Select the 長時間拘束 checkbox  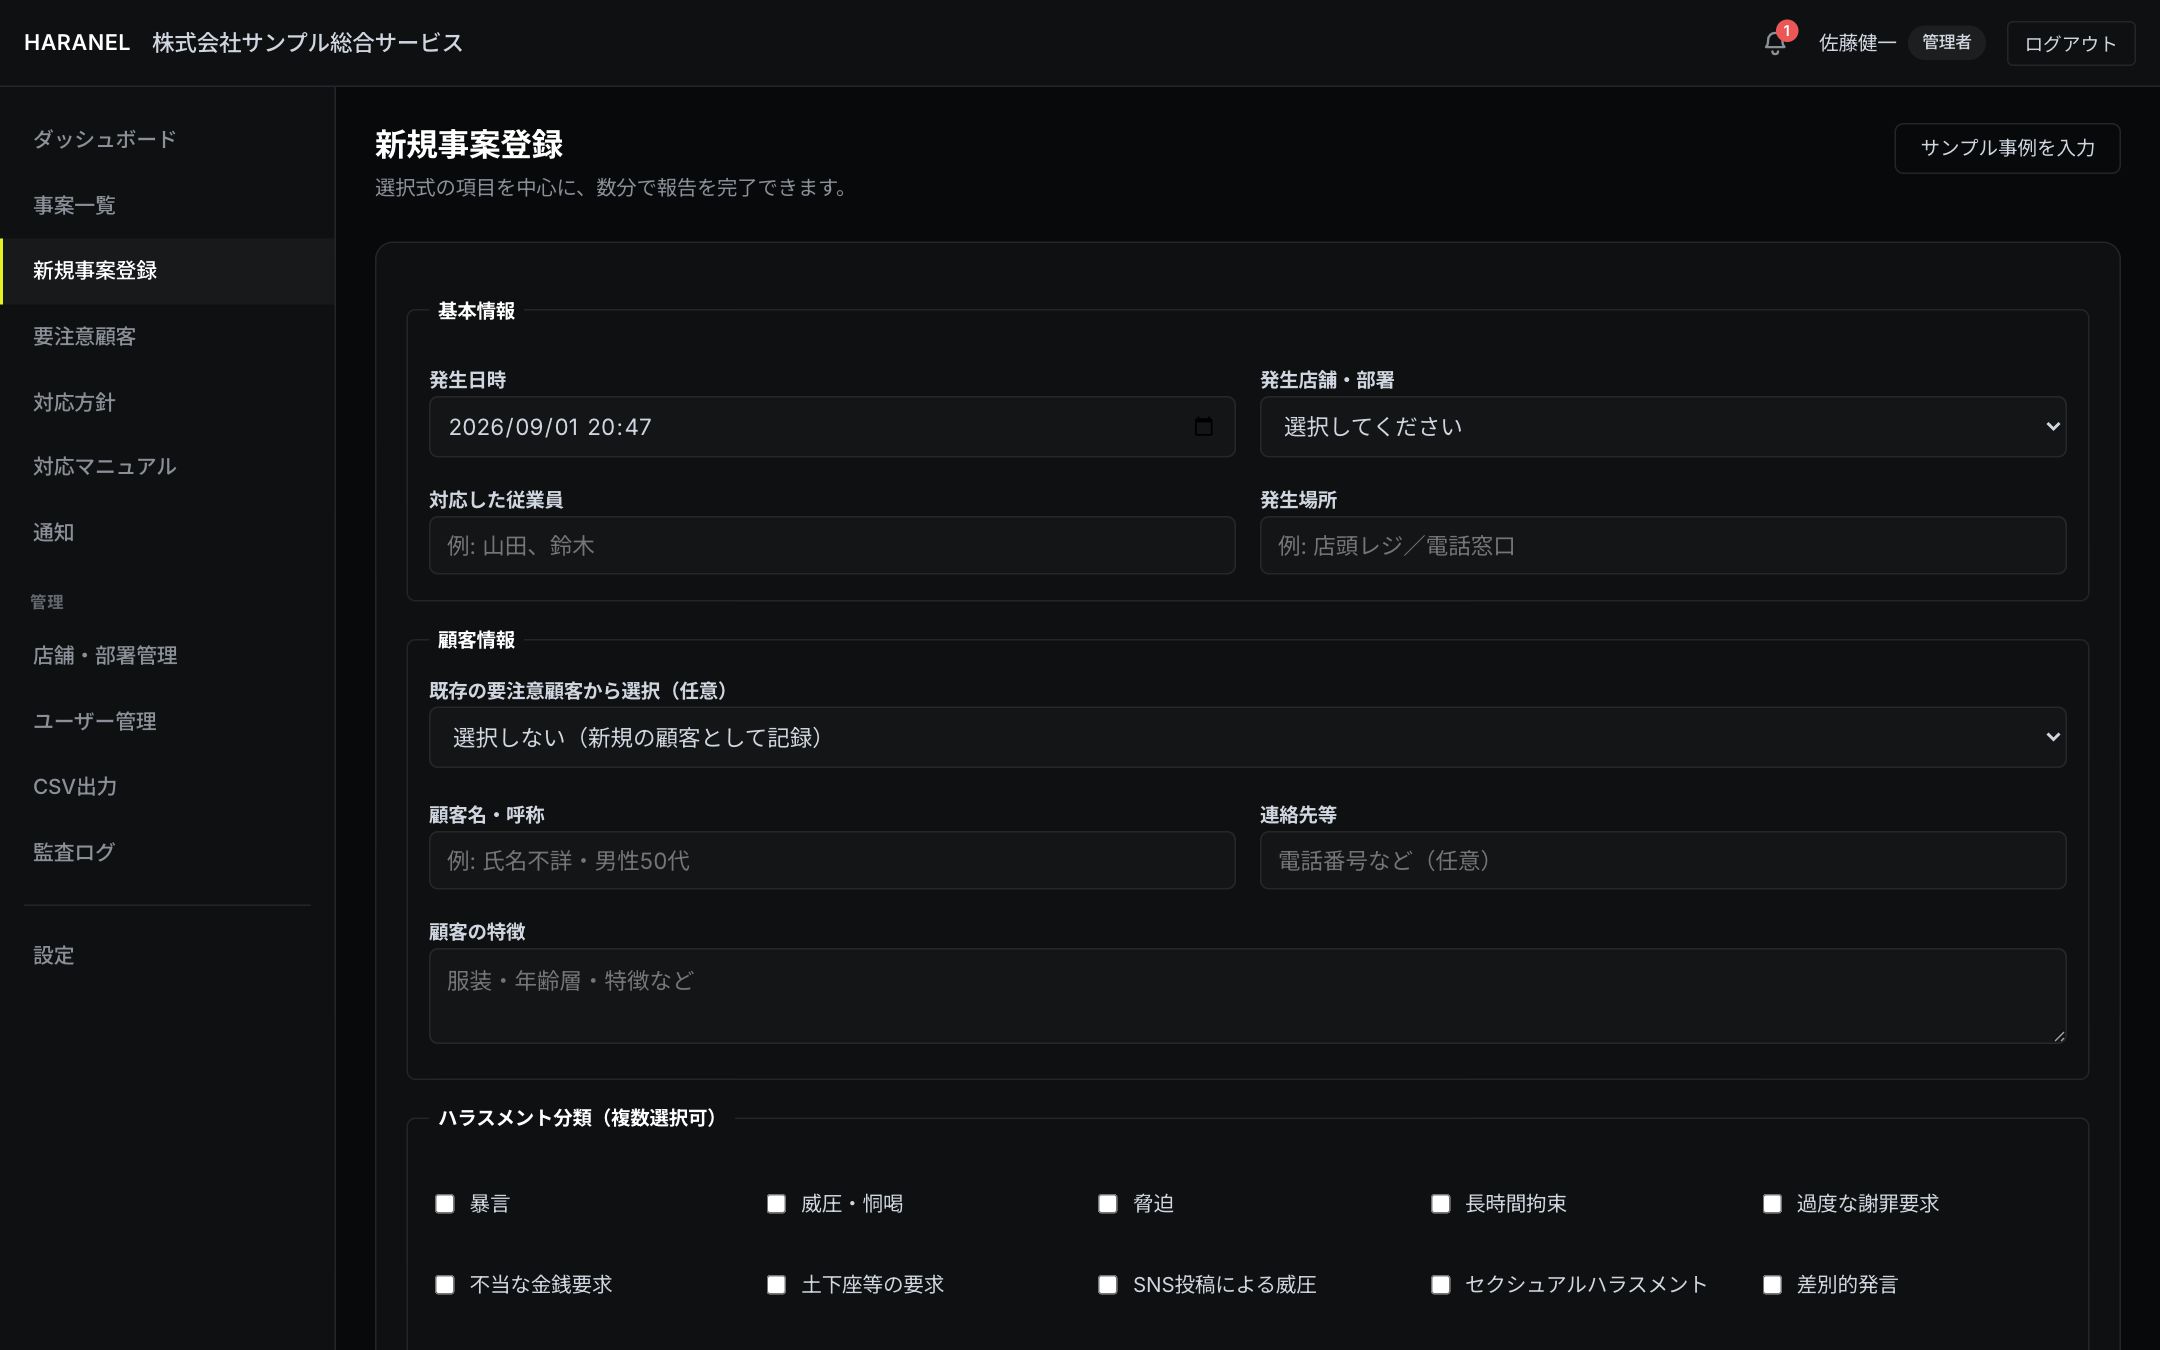coord(1440,1204)
